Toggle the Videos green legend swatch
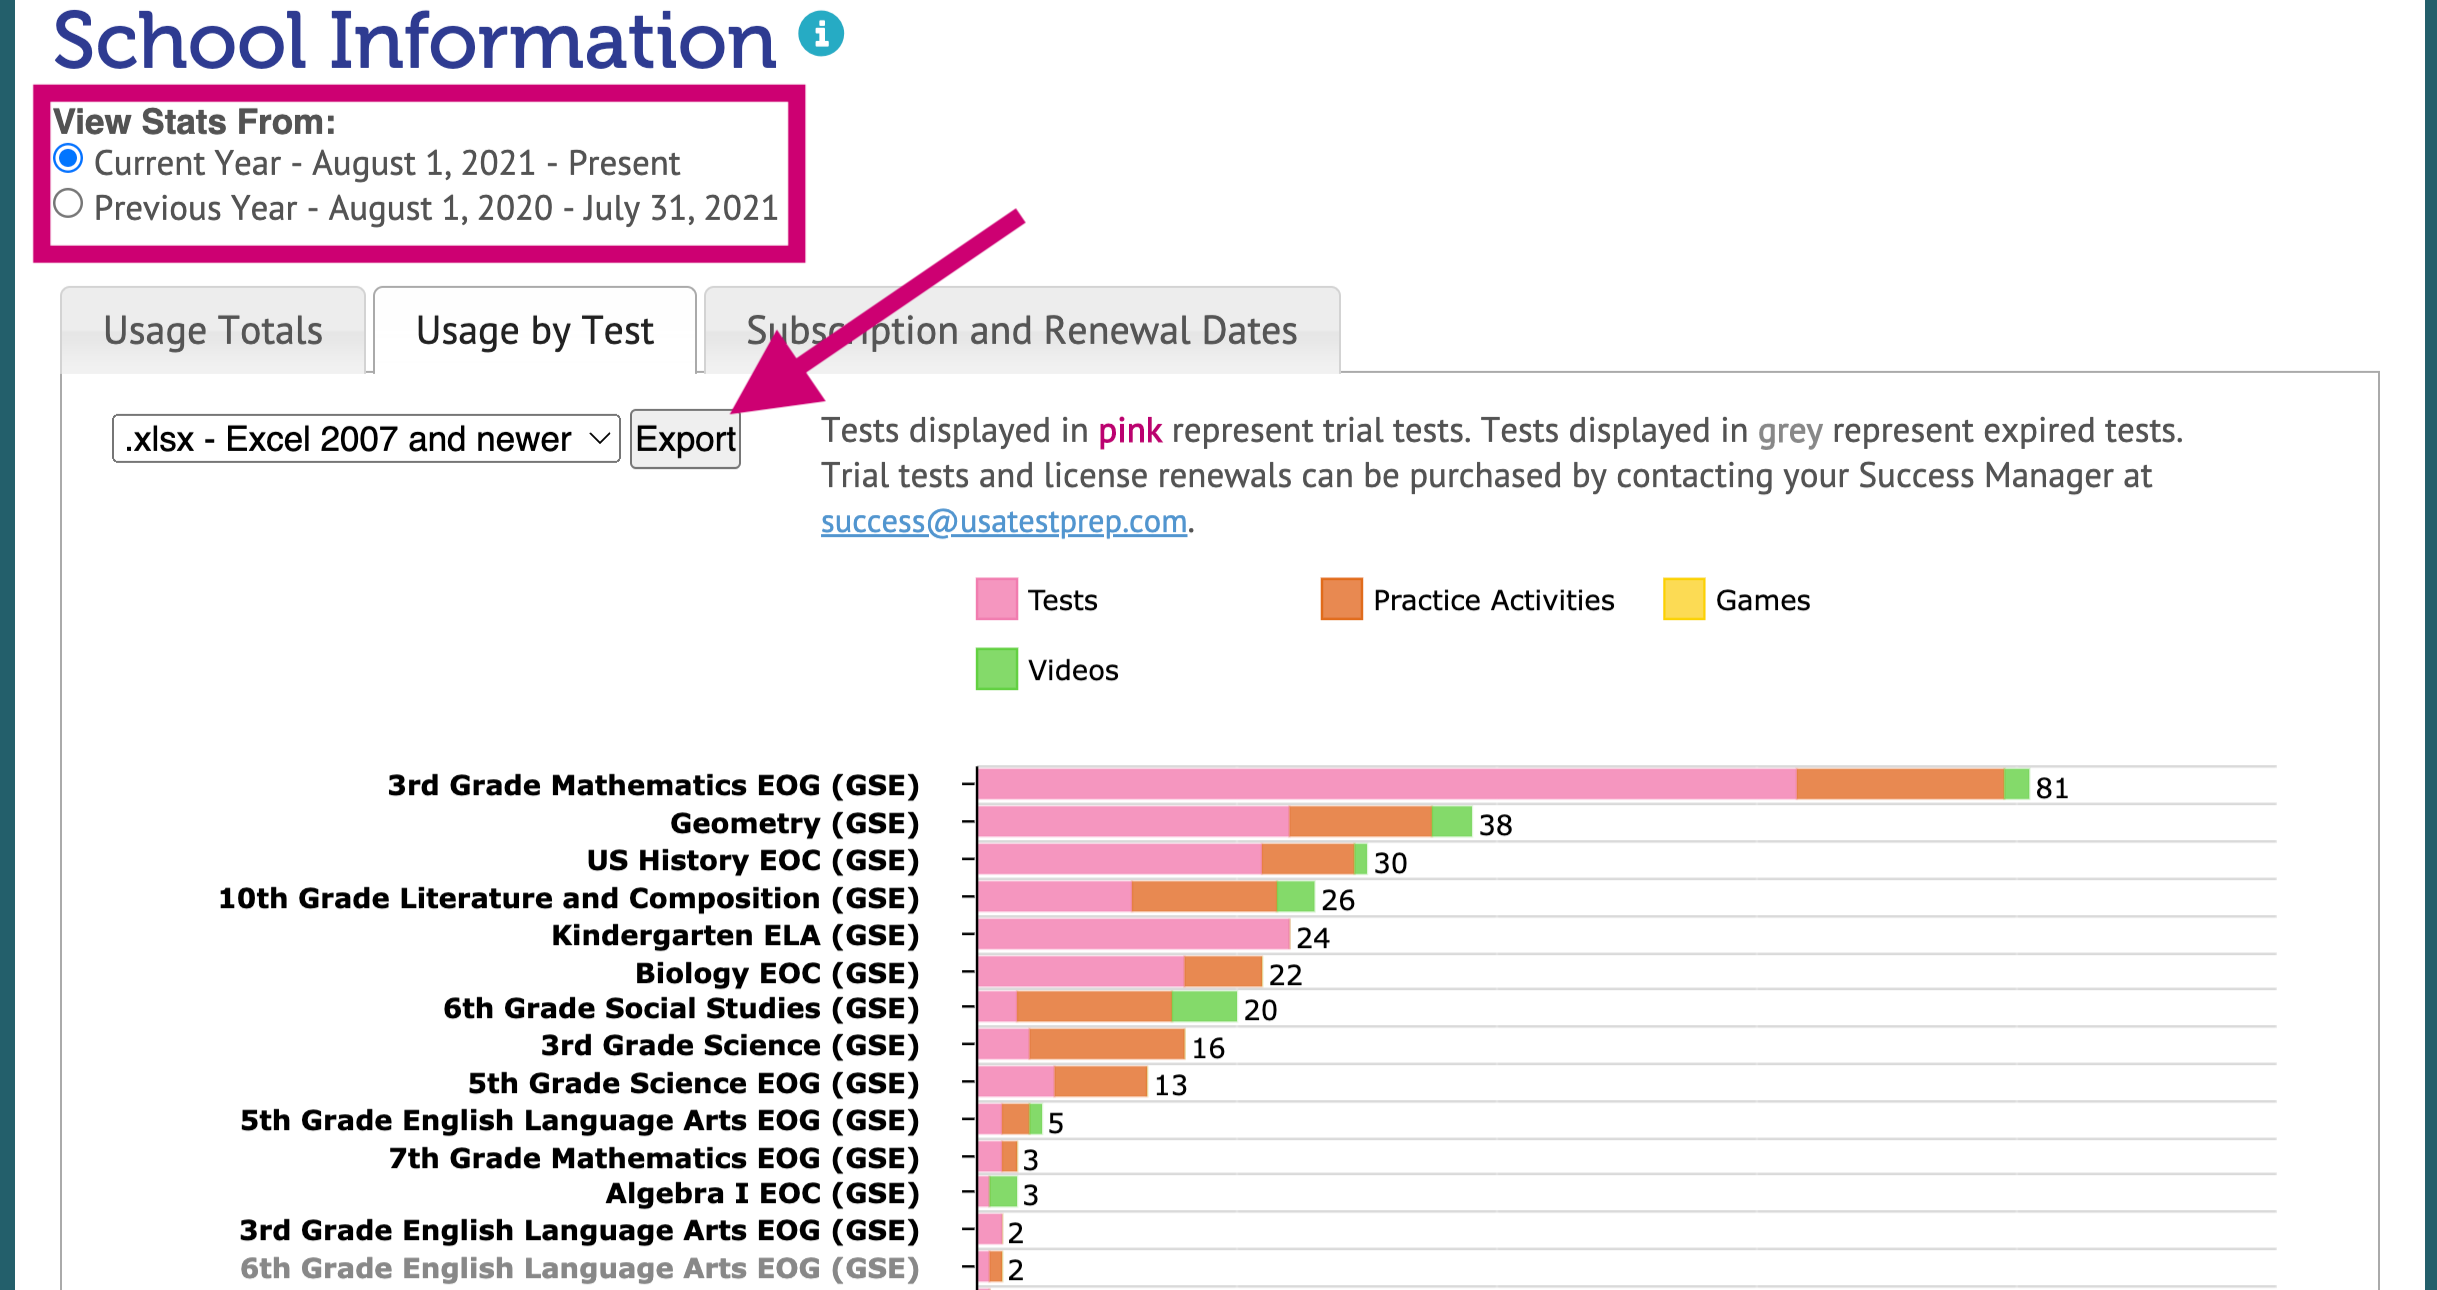Viewport: 2437px width, 1290px height. 996,669
